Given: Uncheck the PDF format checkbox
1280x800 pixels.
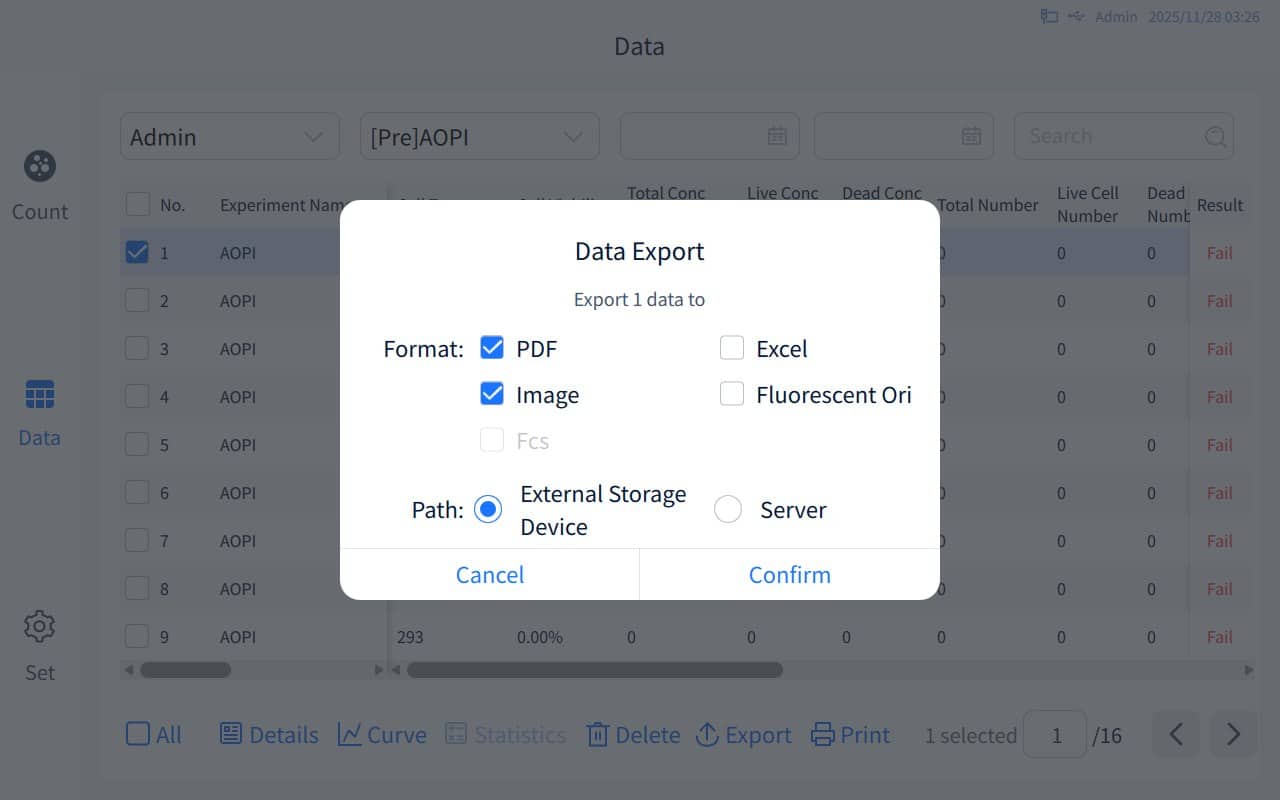Looking at the screenshot, I should pos(492,348).
